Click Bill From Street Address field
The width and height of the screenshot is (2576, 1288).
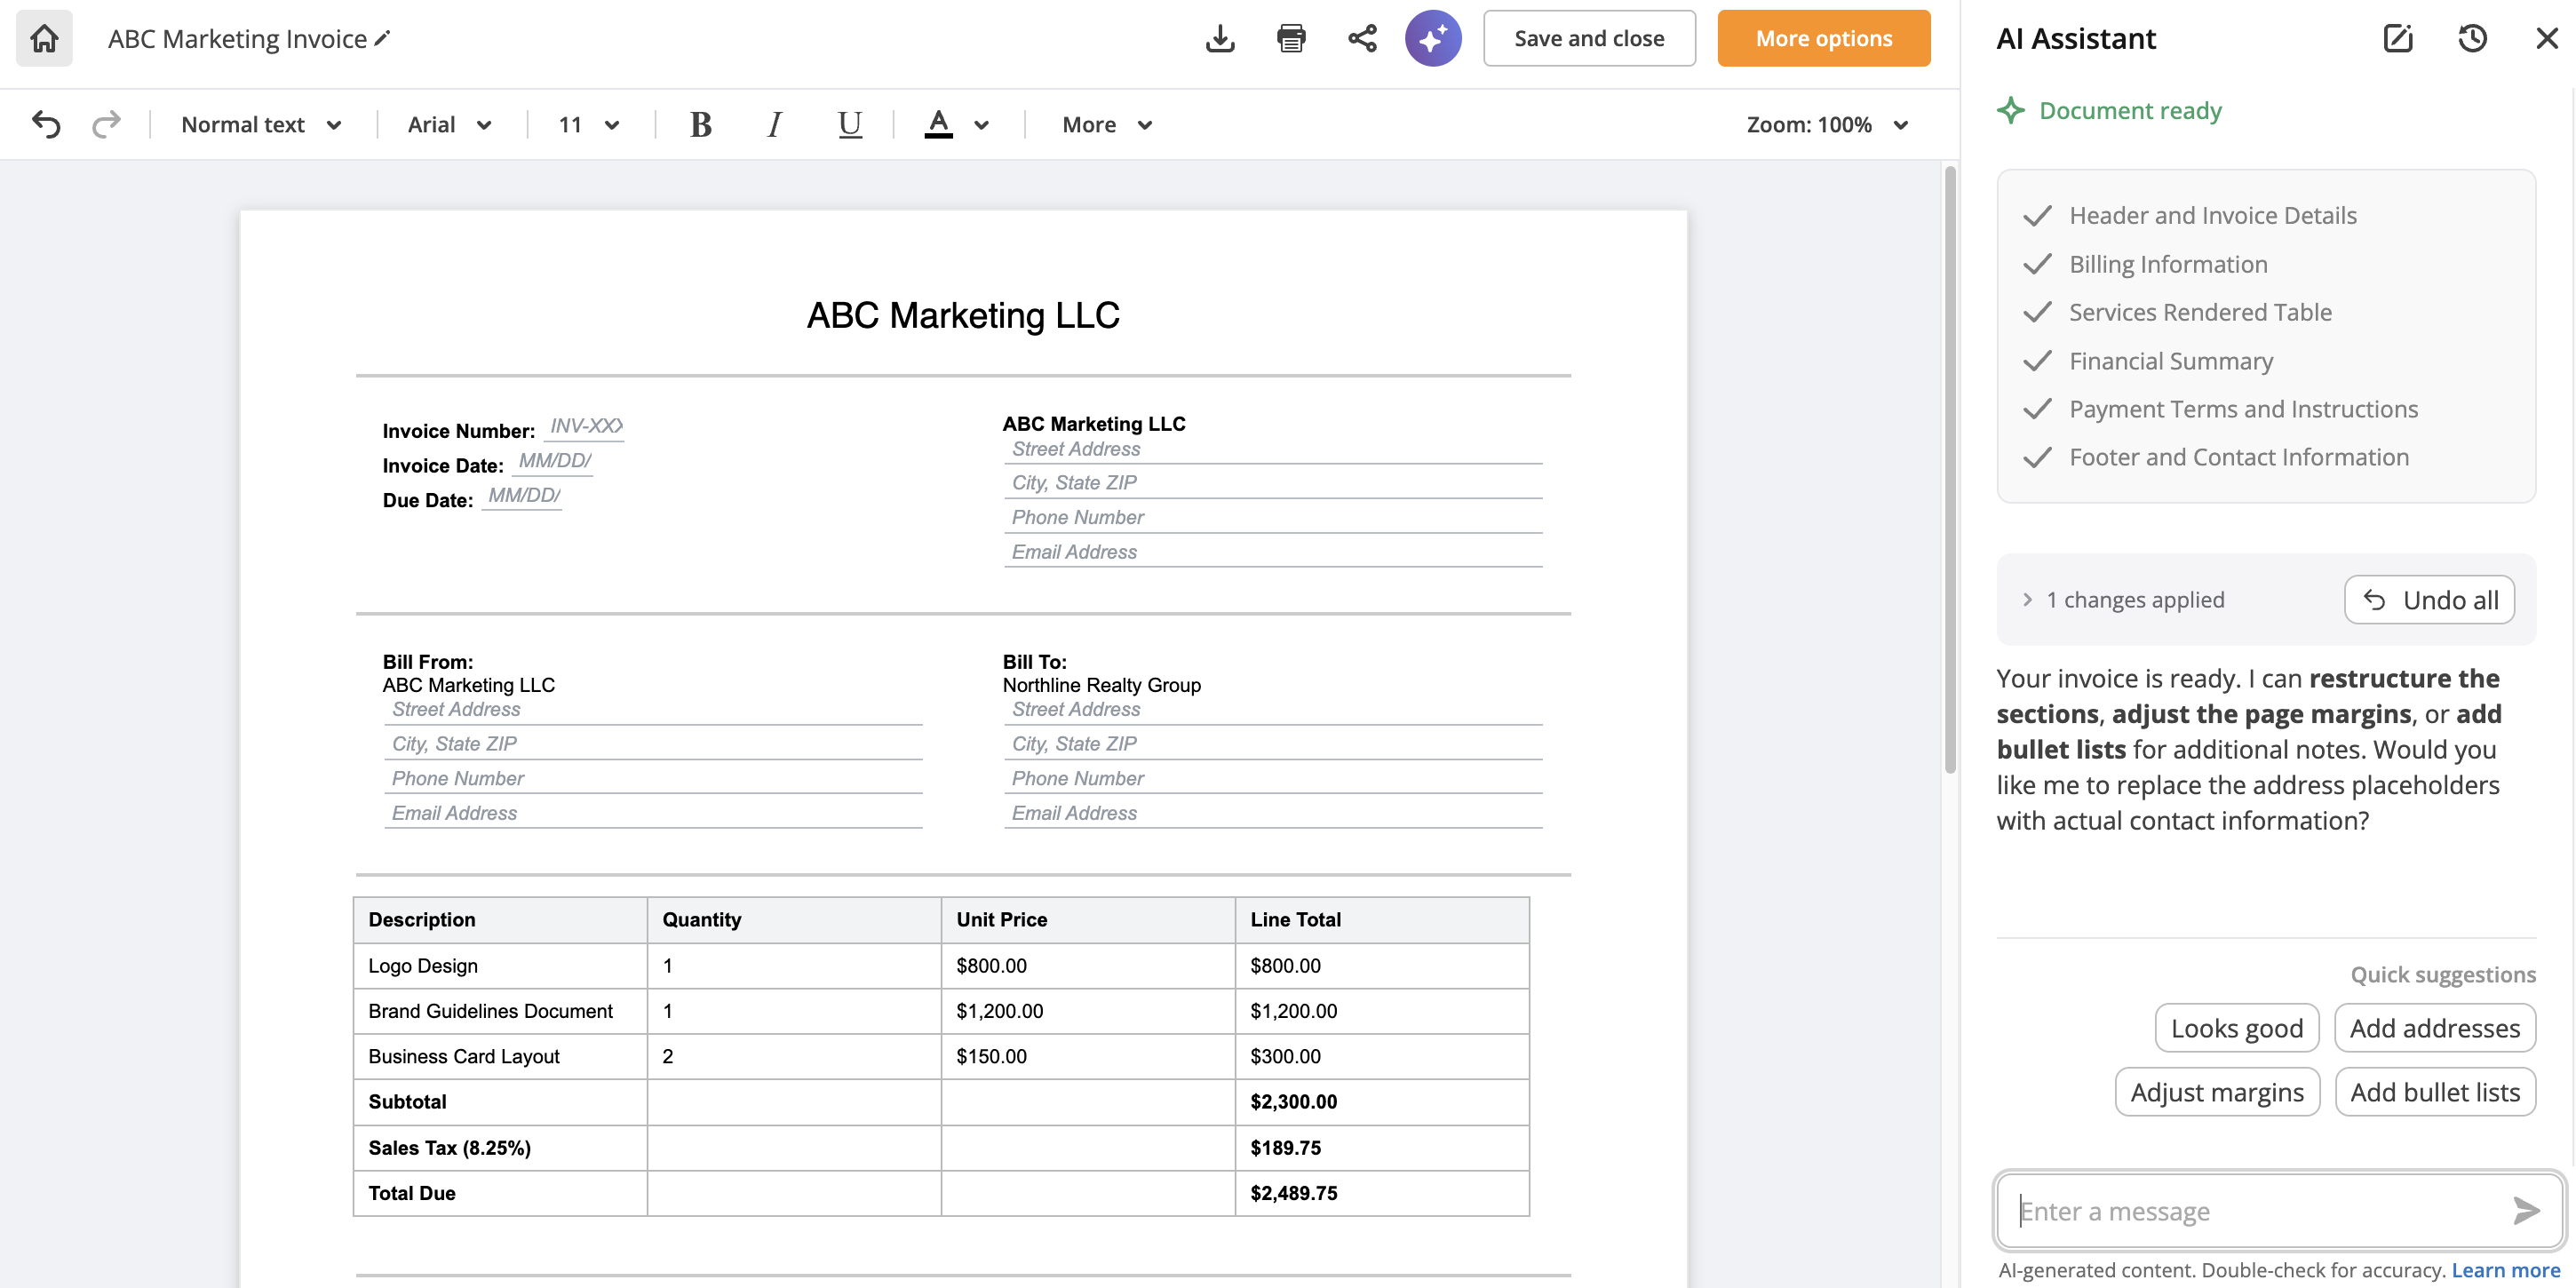point(653,710)
